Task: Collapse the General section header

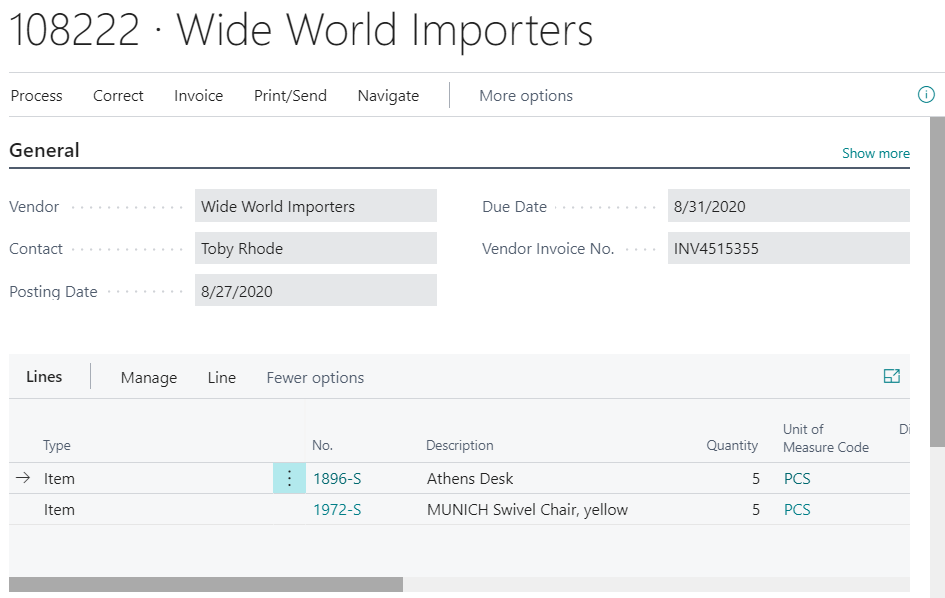Action: 44,150
